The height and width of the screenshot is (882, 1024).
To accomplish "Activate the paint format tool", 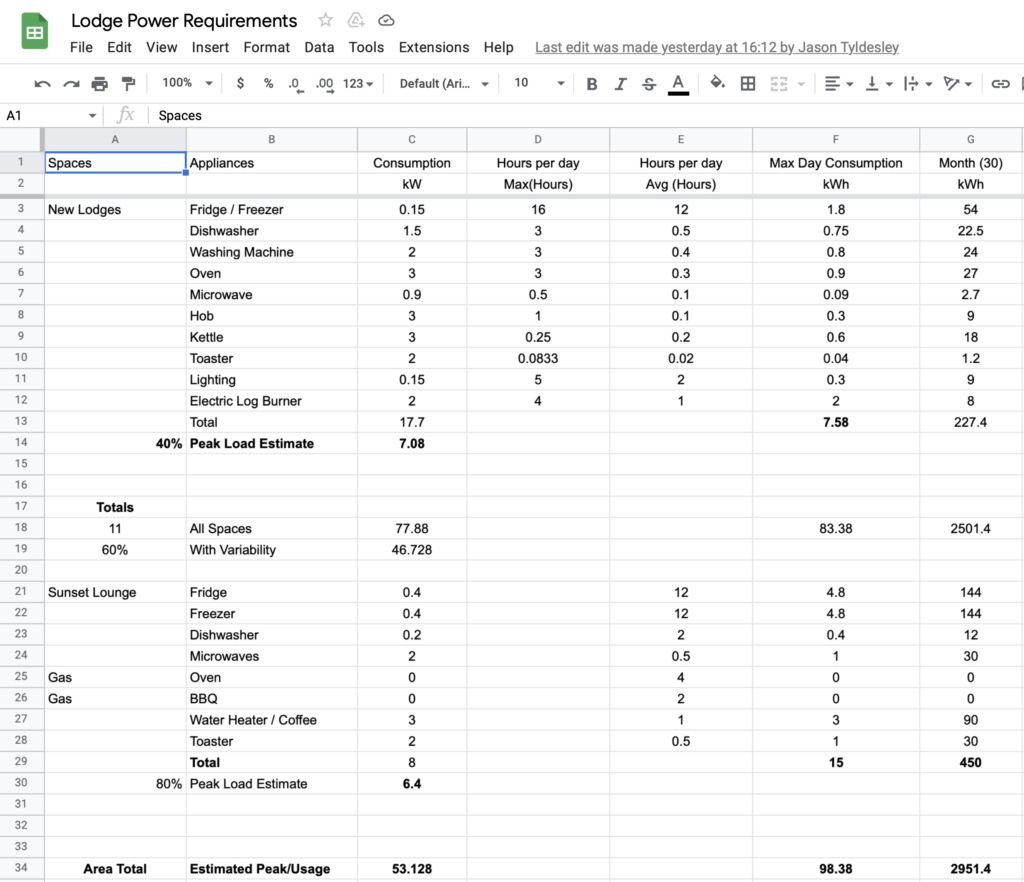I will 129,84.
